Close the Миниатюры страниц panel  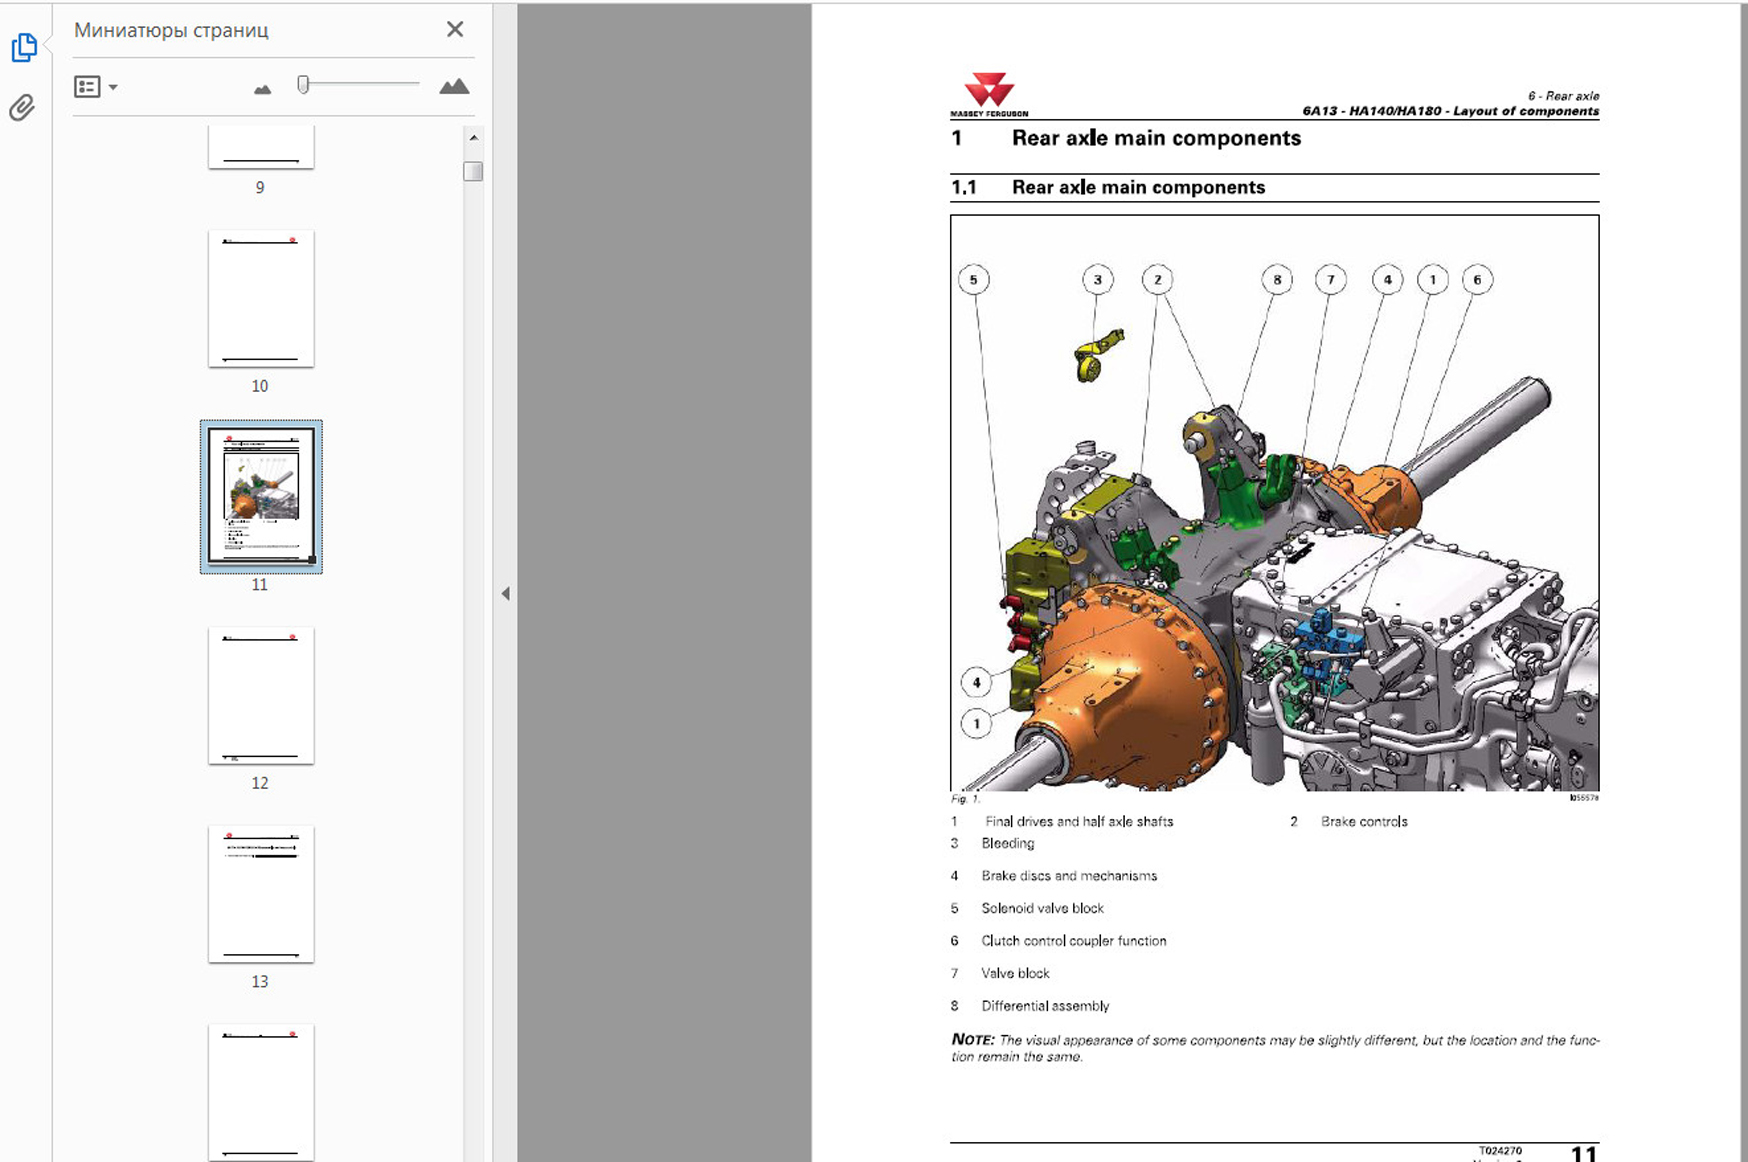(455, 30)
